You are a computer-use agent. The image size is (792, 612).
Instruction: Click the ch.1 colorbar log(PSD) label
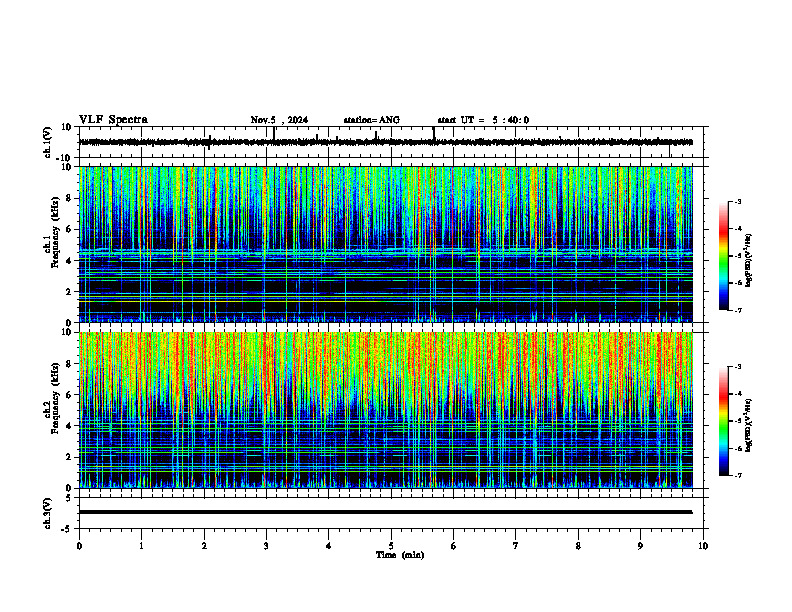(749, 260)
